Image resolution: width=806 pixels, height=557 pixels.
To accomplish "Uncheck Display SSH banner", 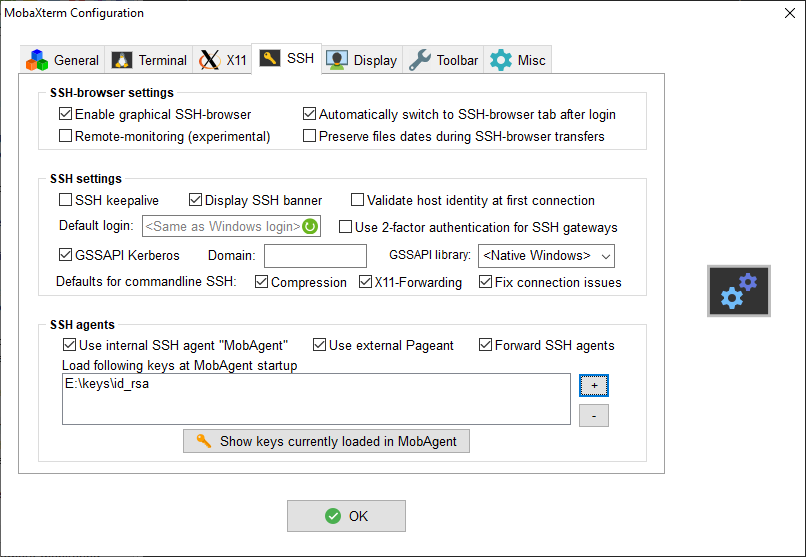I will pos(195,200).
